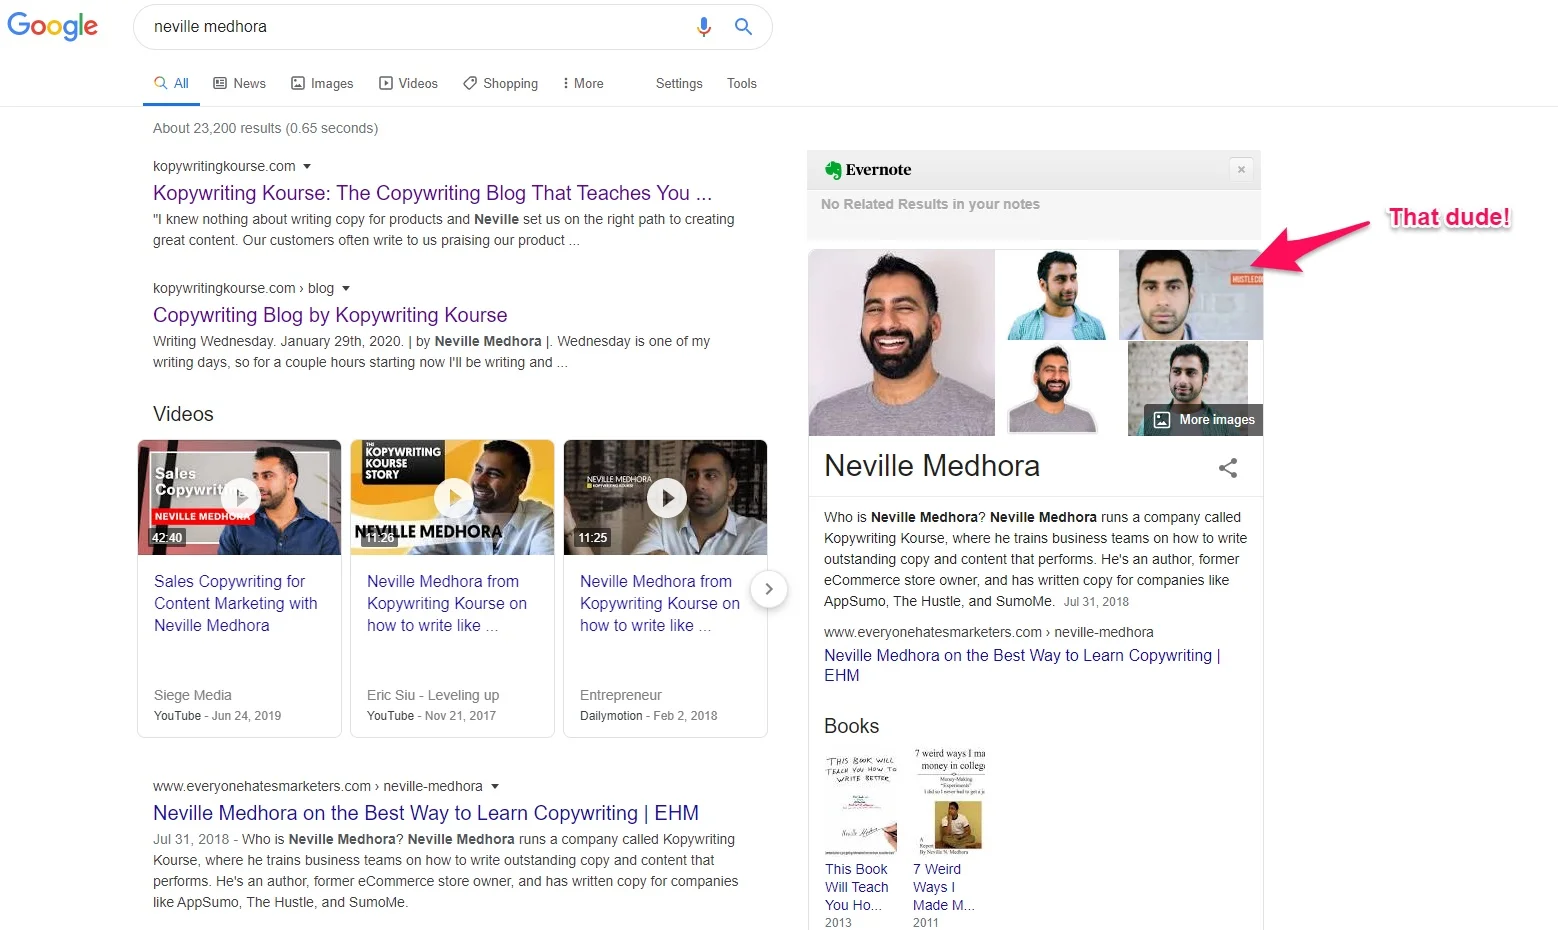Click the Google logo
Image resolution: width=1558 pixels, height=930 pixels.
[x=53, y=26]
